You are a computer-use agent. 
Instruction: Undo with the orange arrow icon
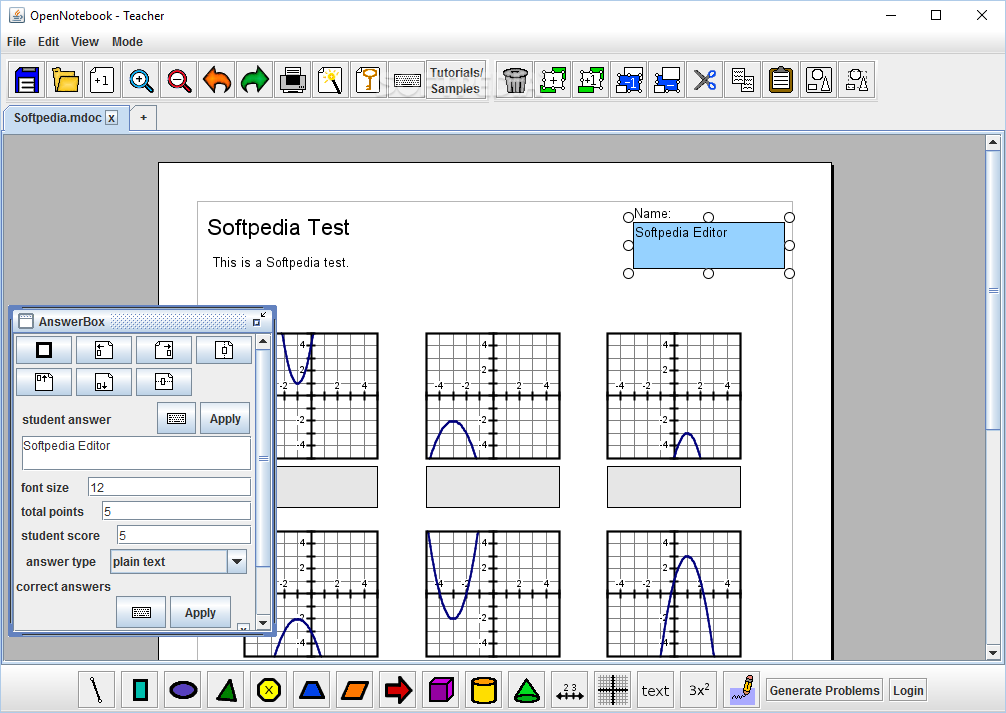pyautogui.click(x=216, y=80)
